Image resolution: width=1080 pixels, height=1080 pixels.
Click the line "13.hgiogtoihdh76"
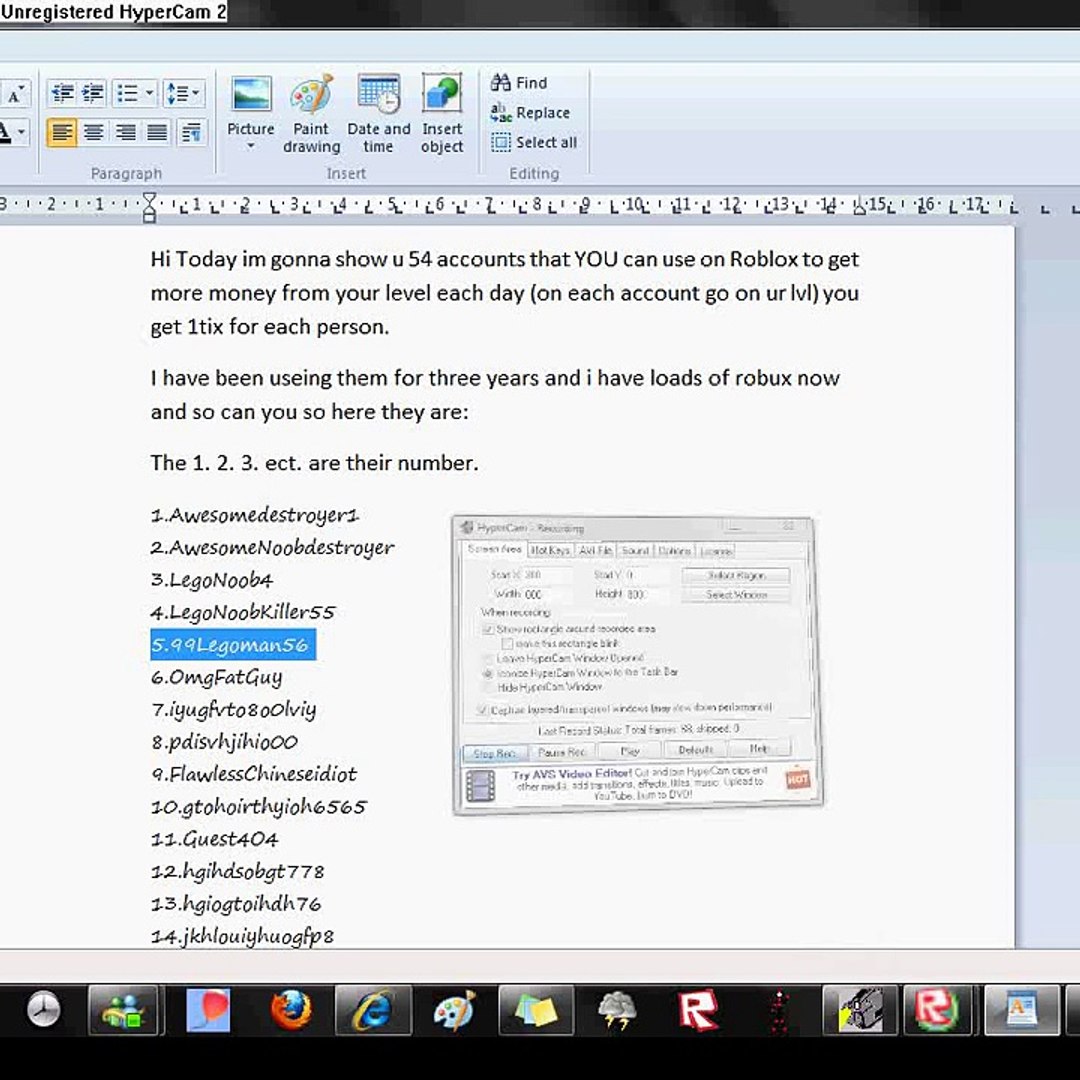[236, 904]
